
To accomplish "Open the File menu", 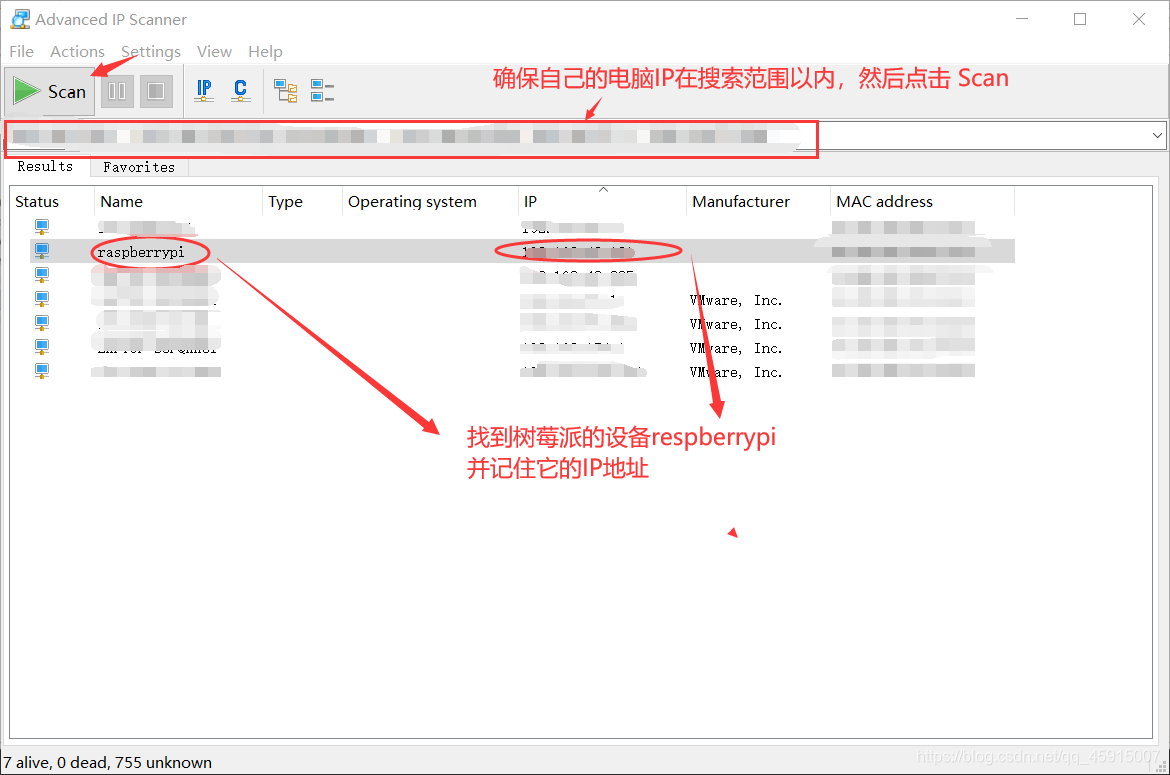I will [x=22, y=51].
